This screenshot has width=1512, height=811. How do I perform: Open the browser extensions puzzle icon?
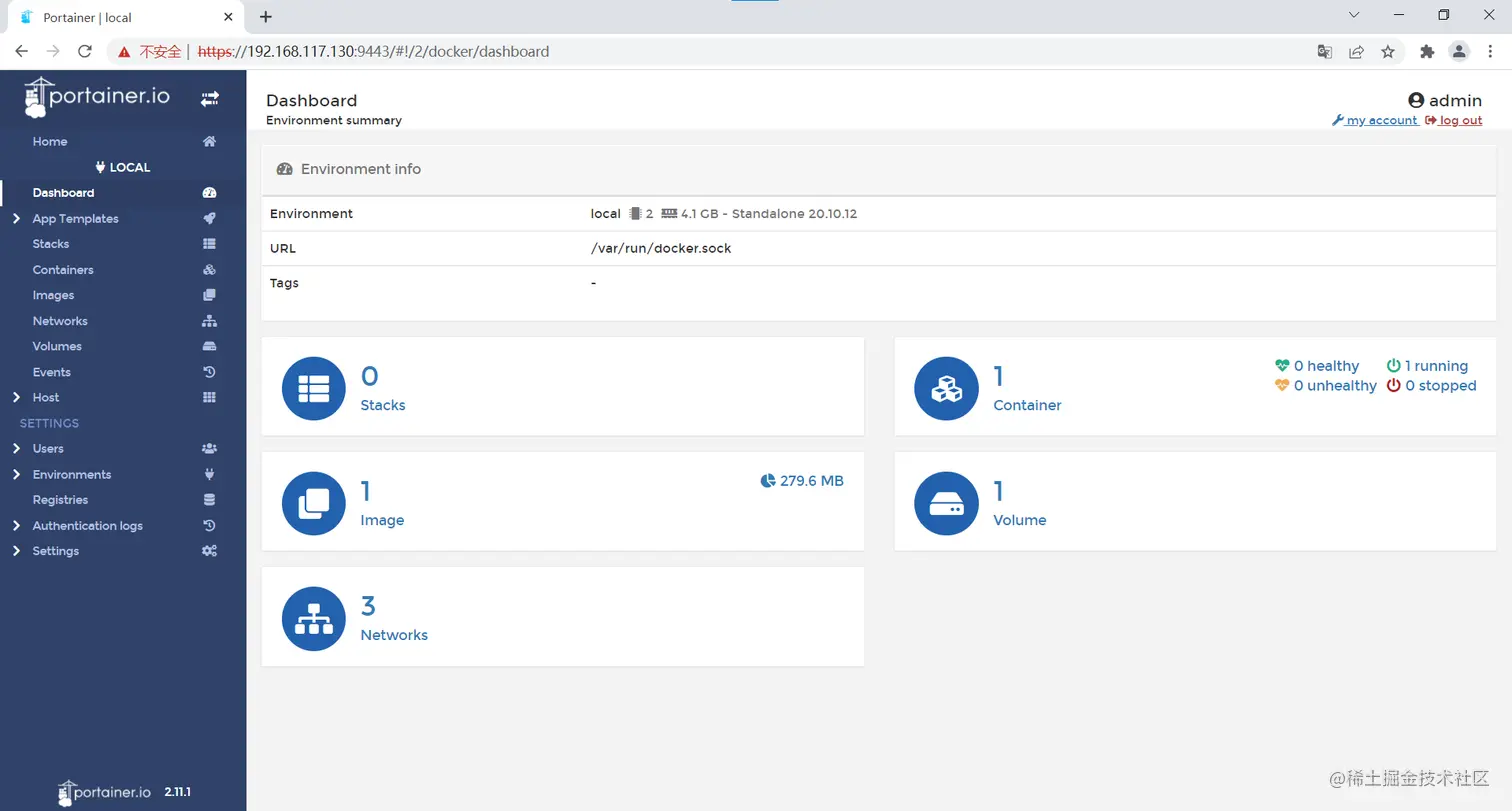[x=1427, y=52]
